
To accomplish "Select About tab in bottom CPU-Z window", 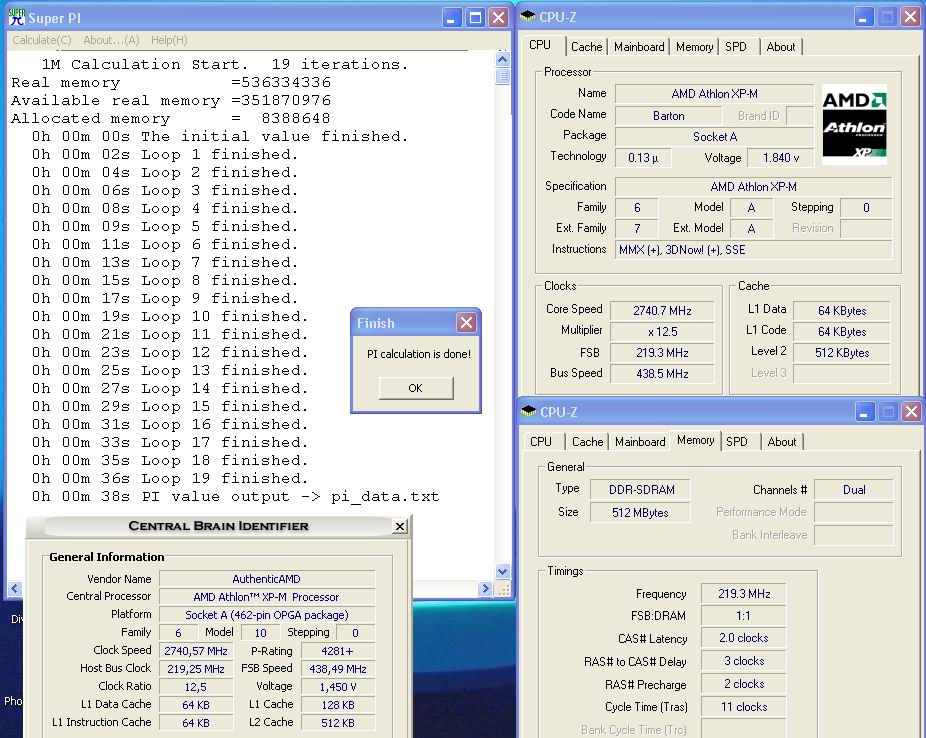I will tap(782, 442).
